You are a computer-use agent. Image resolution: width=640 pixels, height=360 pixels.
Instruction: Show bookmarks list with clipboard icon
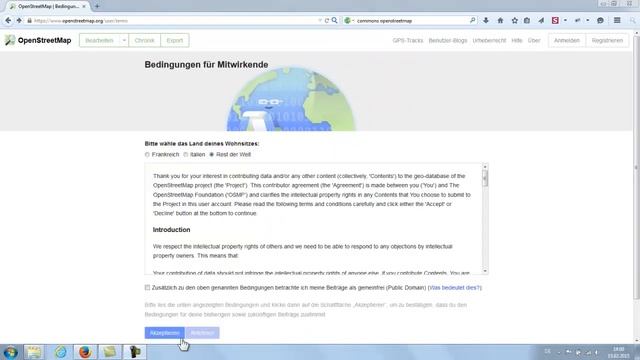tap(527, 20)
